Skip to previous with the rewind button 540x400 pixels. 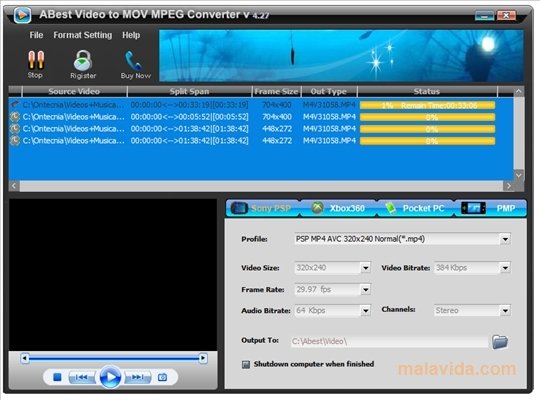pyautogui.click(x=82, y=377)
